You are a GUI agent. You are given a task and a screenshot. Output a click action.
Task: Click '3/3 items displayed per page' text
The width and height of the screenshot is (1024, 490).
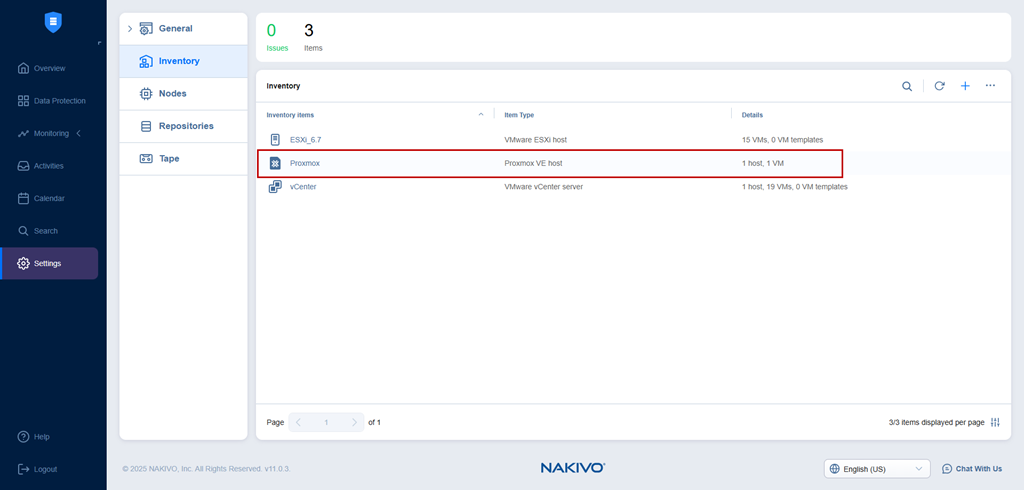pos(936,423)
